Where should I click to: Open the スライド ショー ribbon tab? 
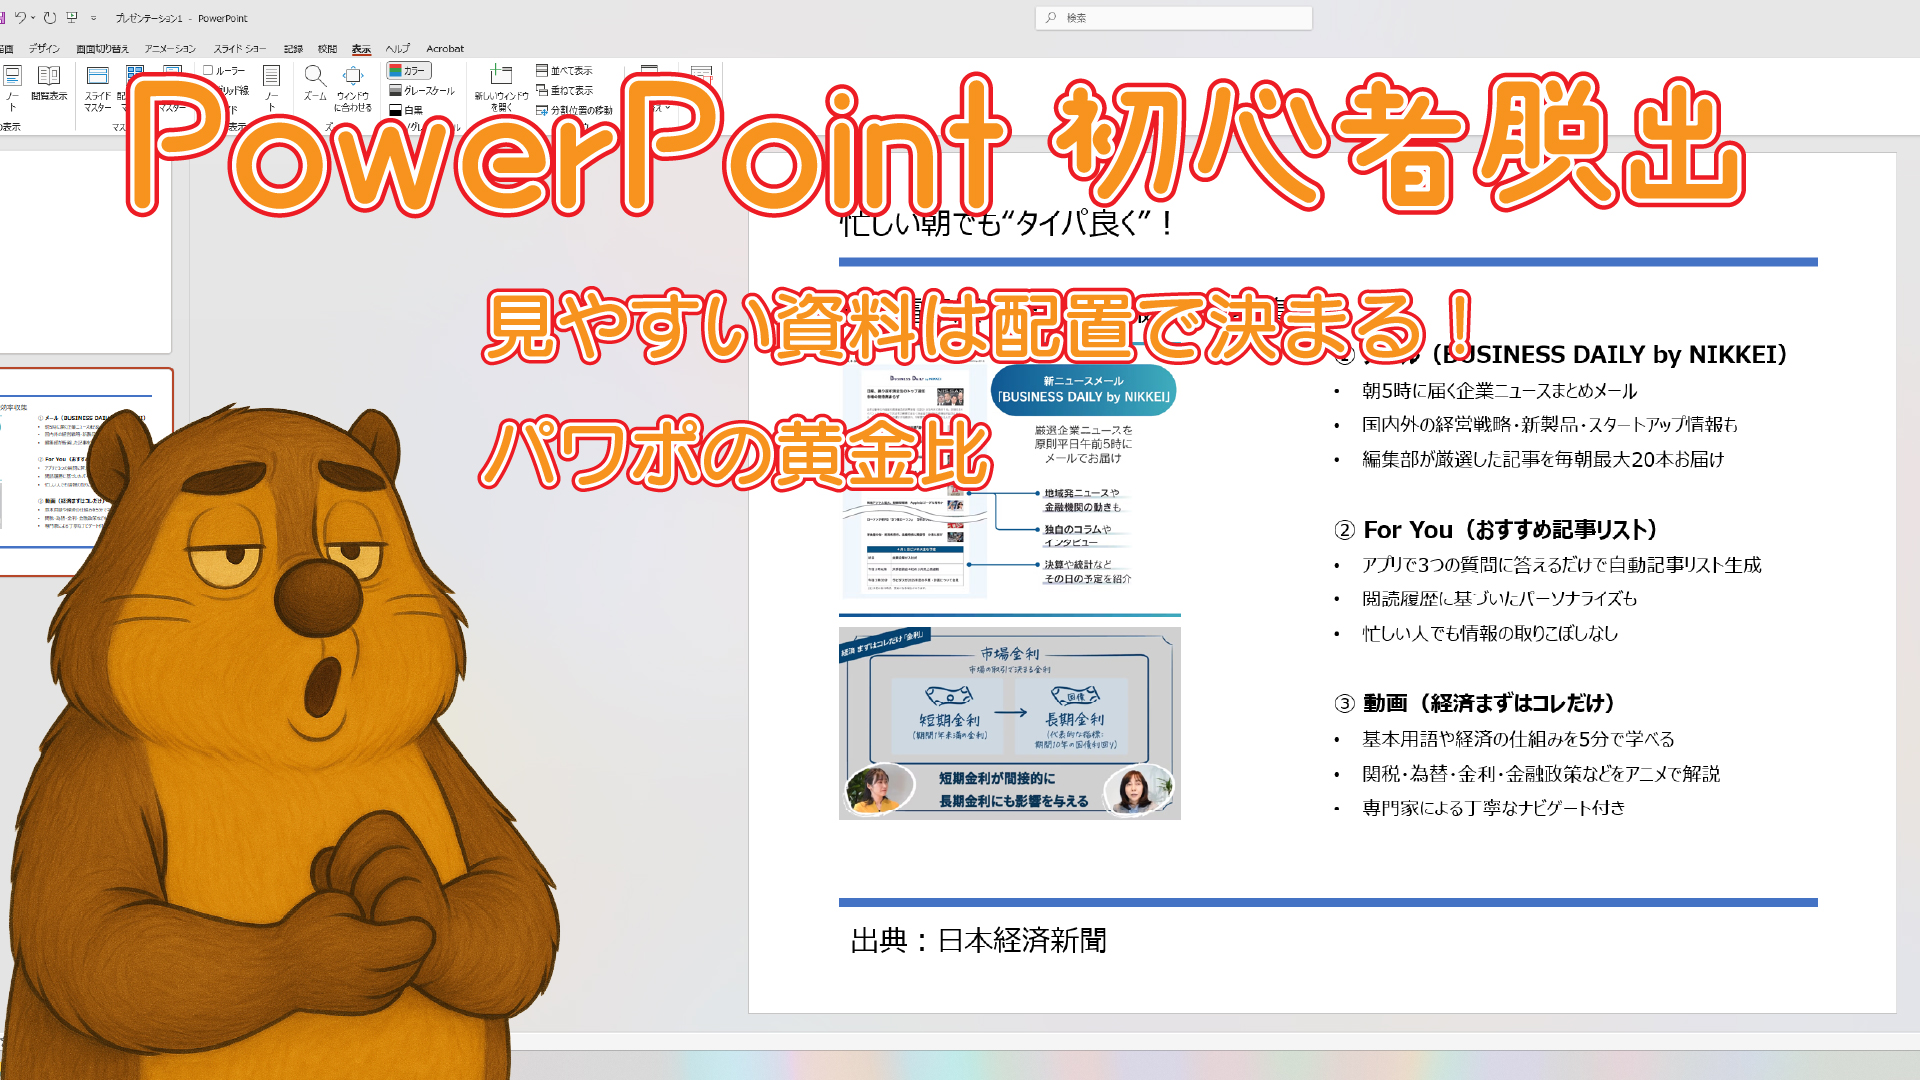[240, 48]
